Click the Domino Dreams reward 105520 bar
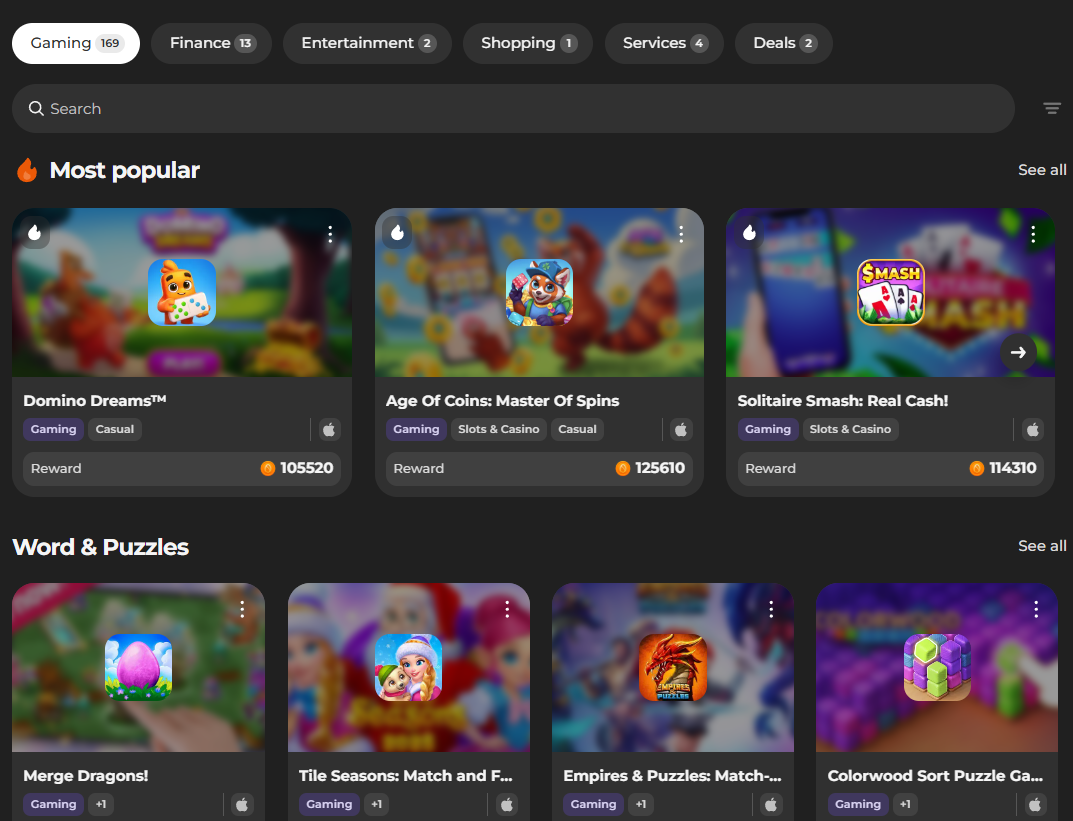This screenshot has width=1073, height=821. pos(182,469)
